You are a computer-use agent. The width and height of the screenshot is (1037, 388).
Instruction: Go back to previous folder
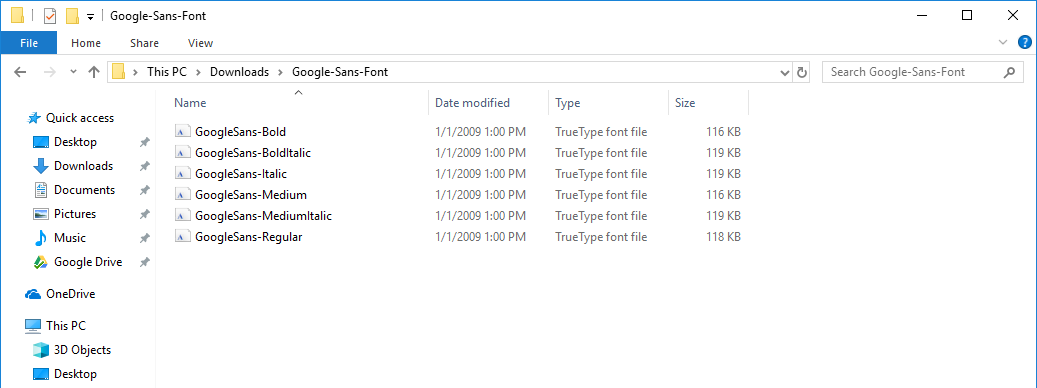pos(20,72)
